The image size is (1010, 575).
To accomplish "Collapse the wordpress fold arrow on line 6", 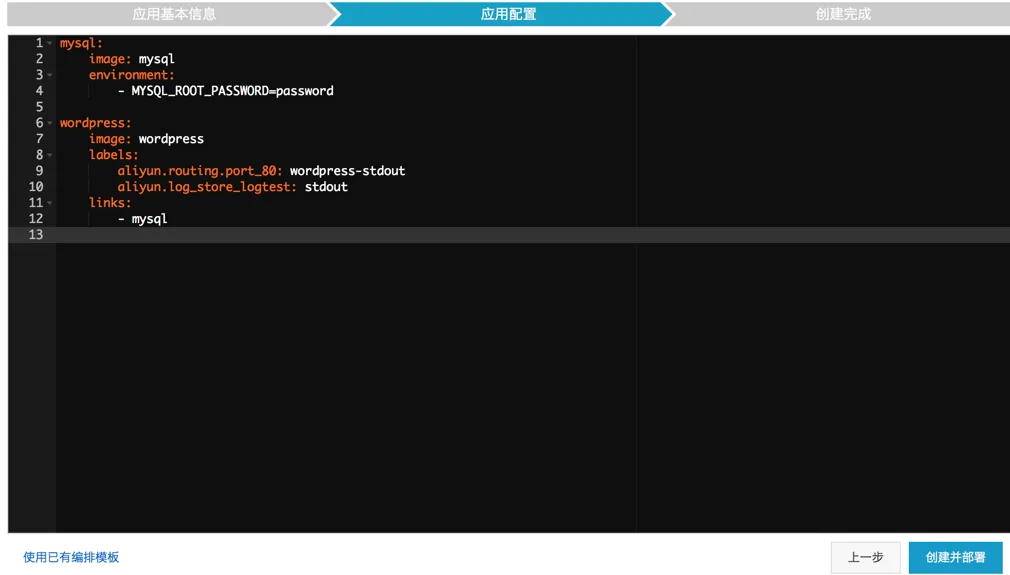I will [50, 123].
